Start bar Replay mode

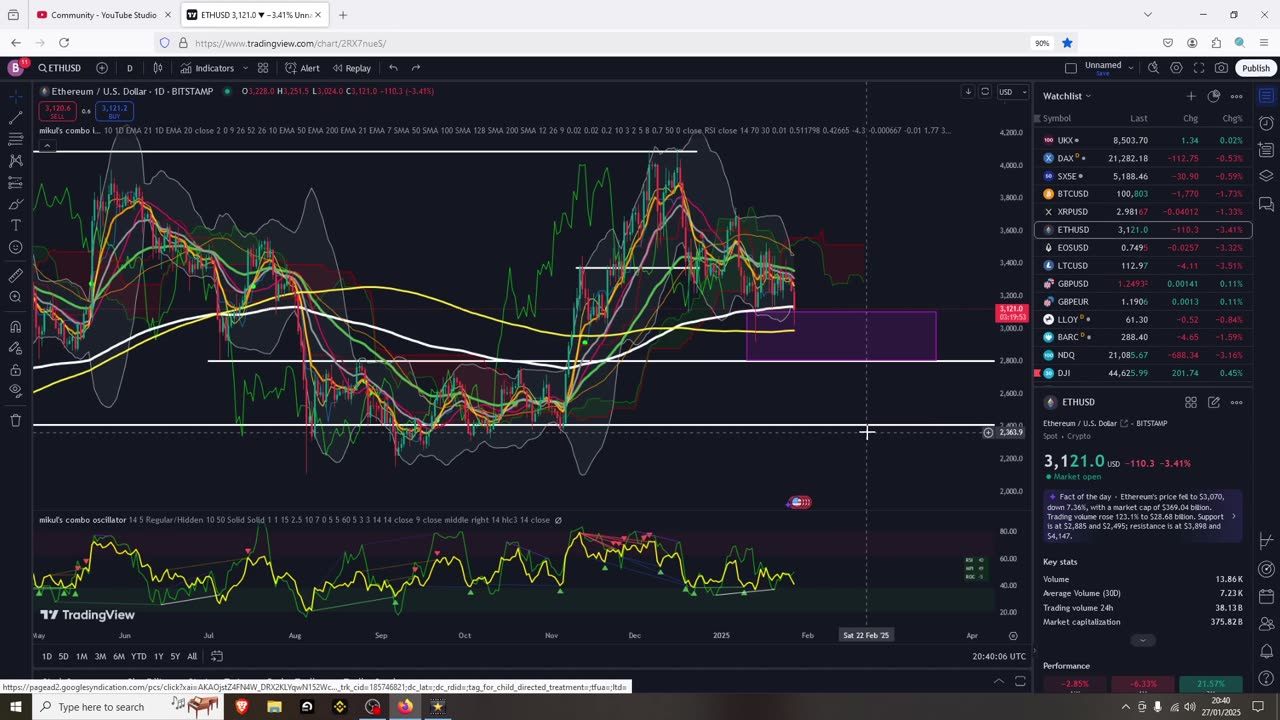tap(352, 68)
